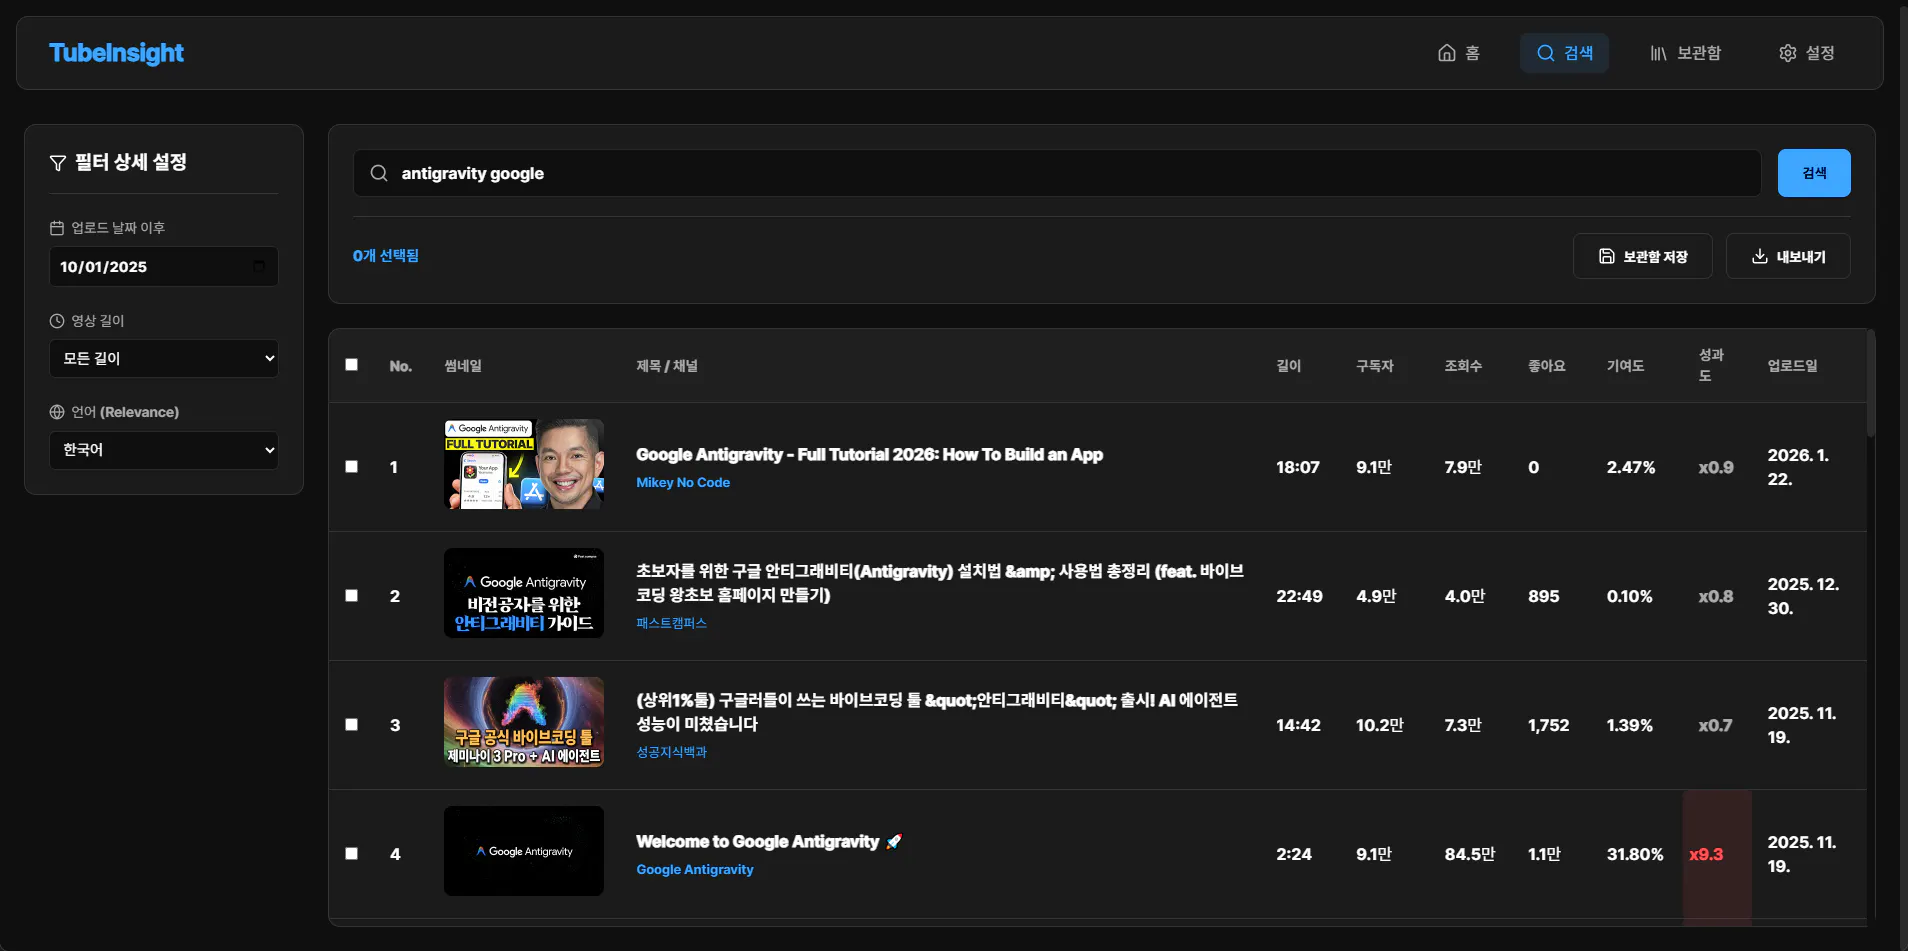Click the globe icon beside 언어 (Relevance)
The width and height of the screenshot is (1908, 951).
(x=57, y=412)
